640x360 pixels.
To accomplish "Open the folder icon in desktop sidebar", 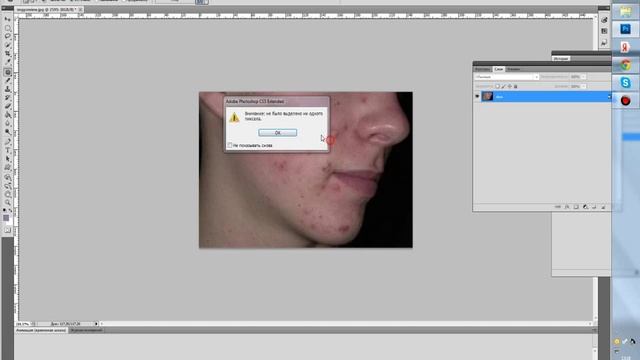I will point(625,11).
